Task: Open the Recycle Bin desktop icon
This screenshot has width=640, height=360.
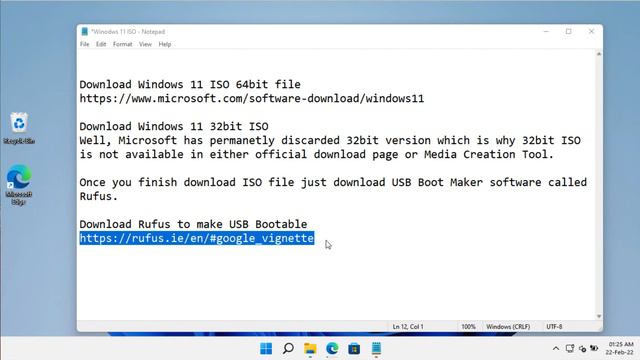Action: 19,128
